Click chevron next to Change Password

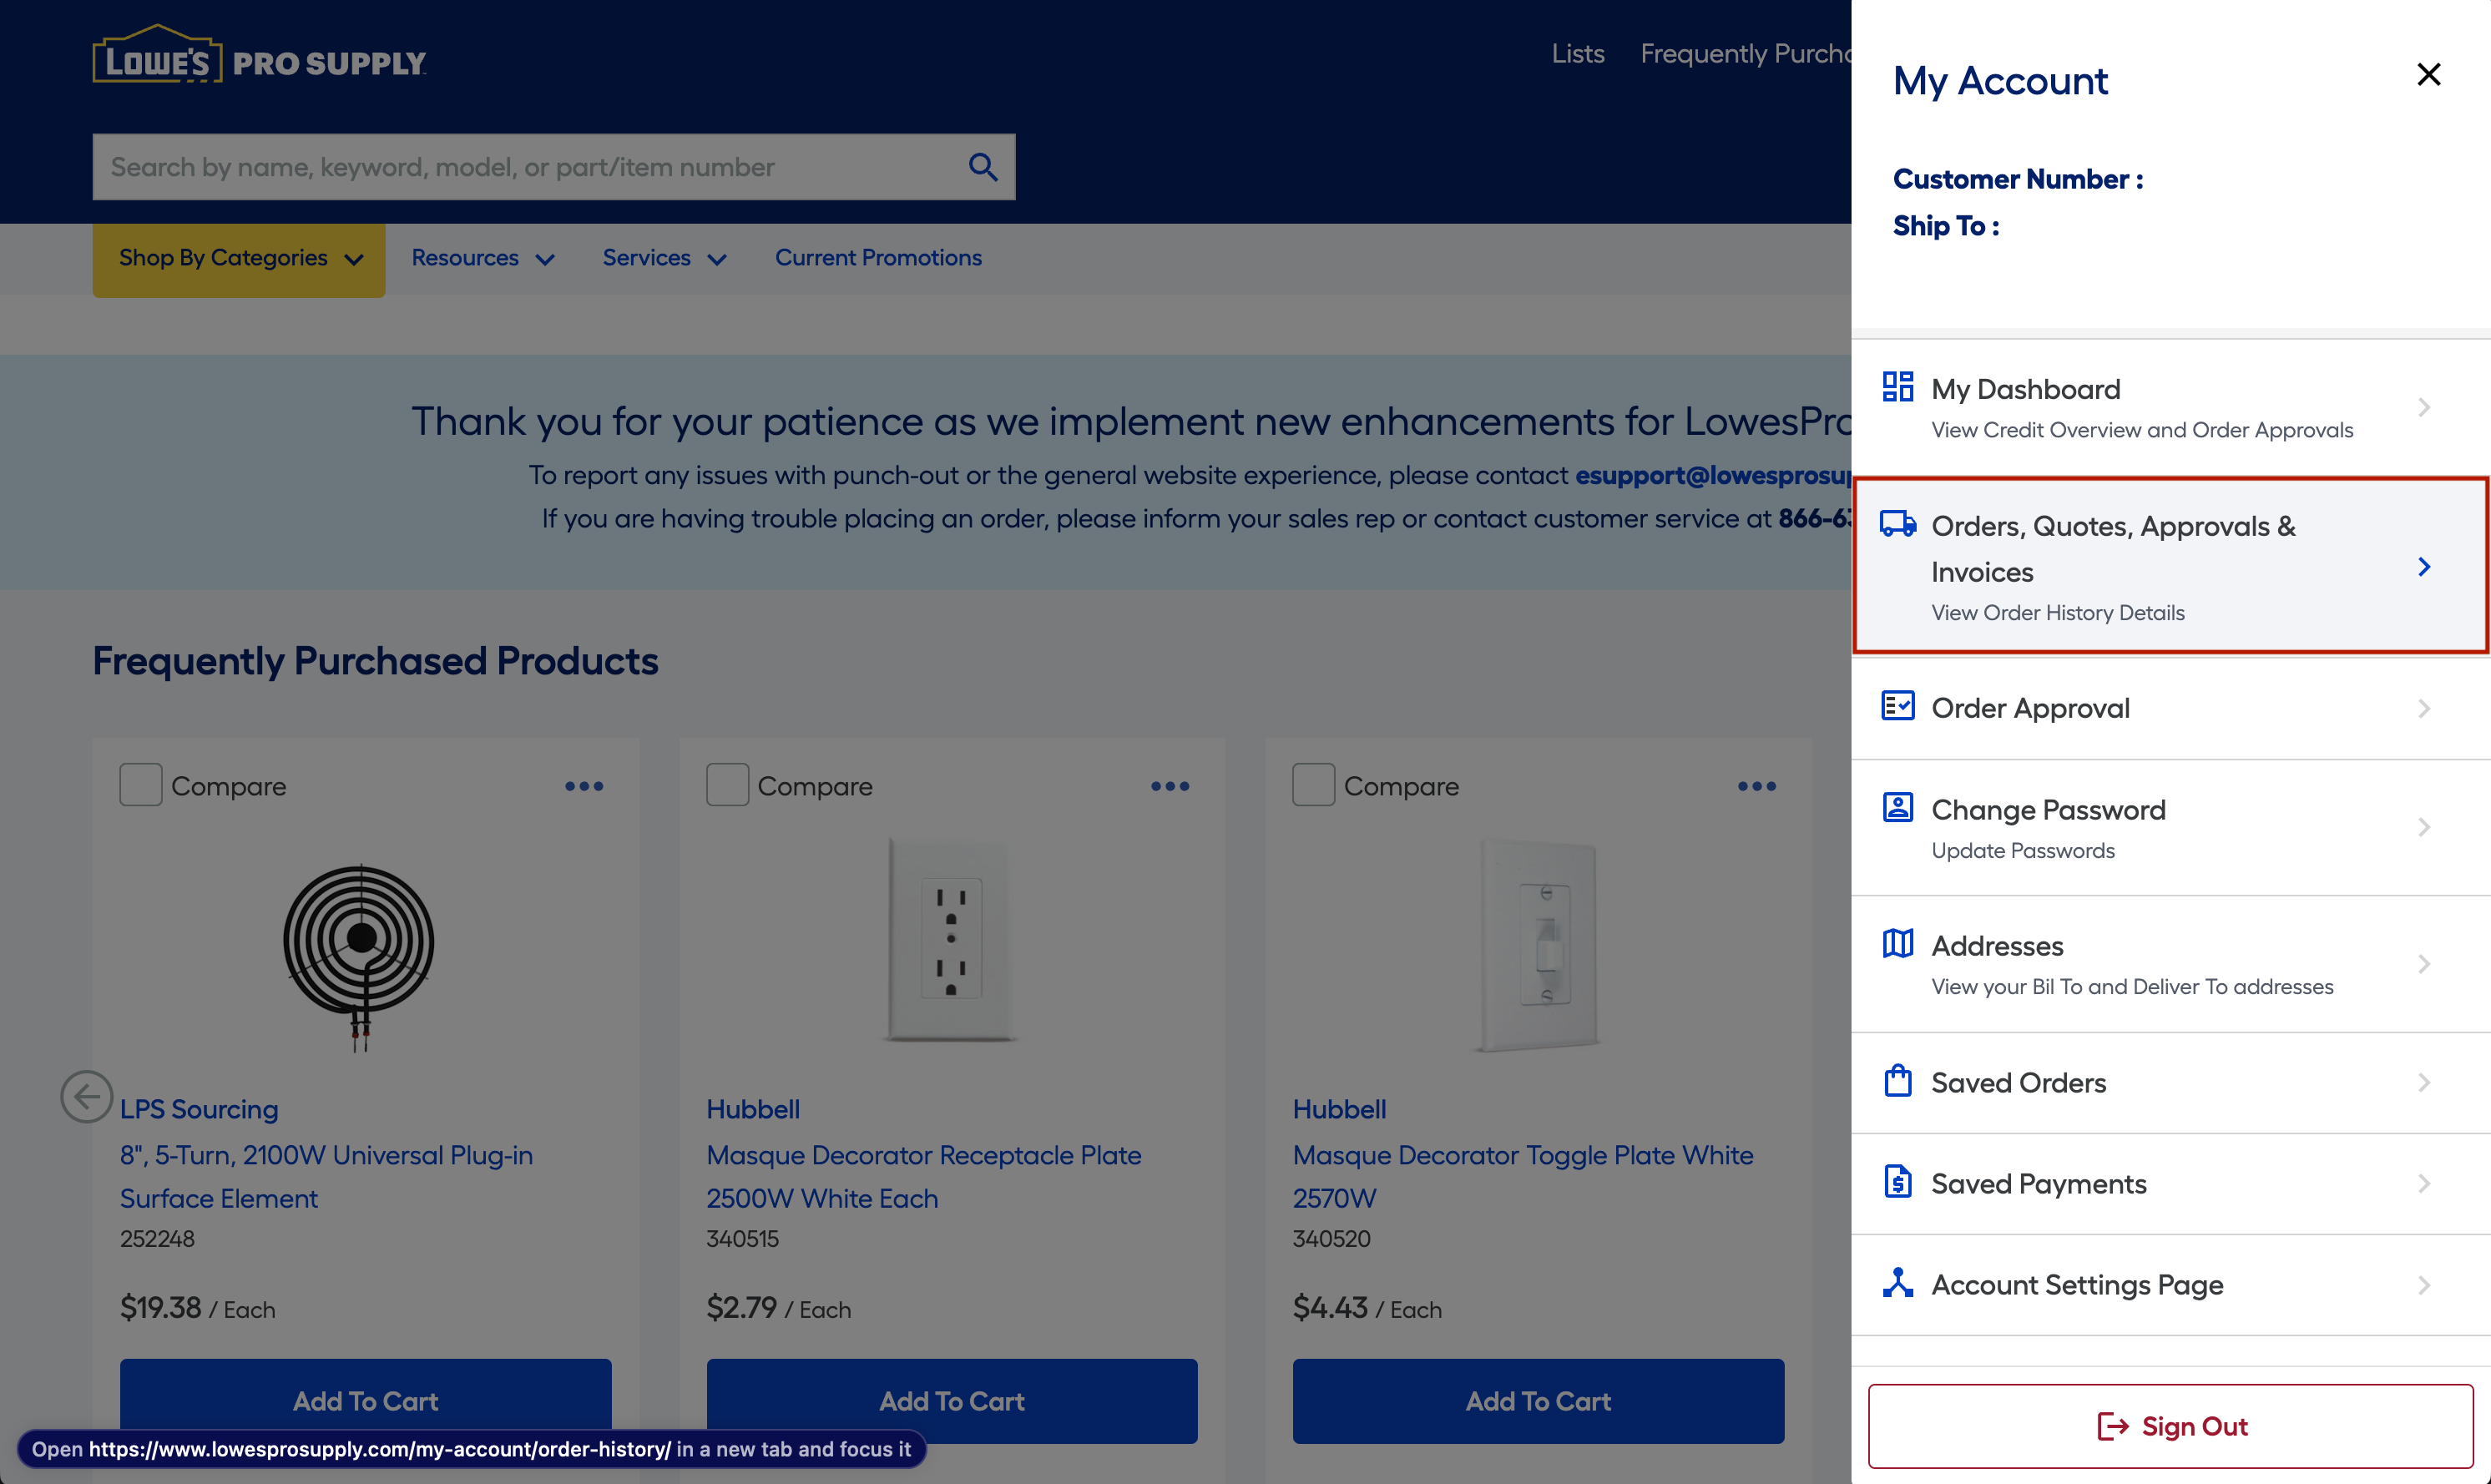(x=2424, y=827)
